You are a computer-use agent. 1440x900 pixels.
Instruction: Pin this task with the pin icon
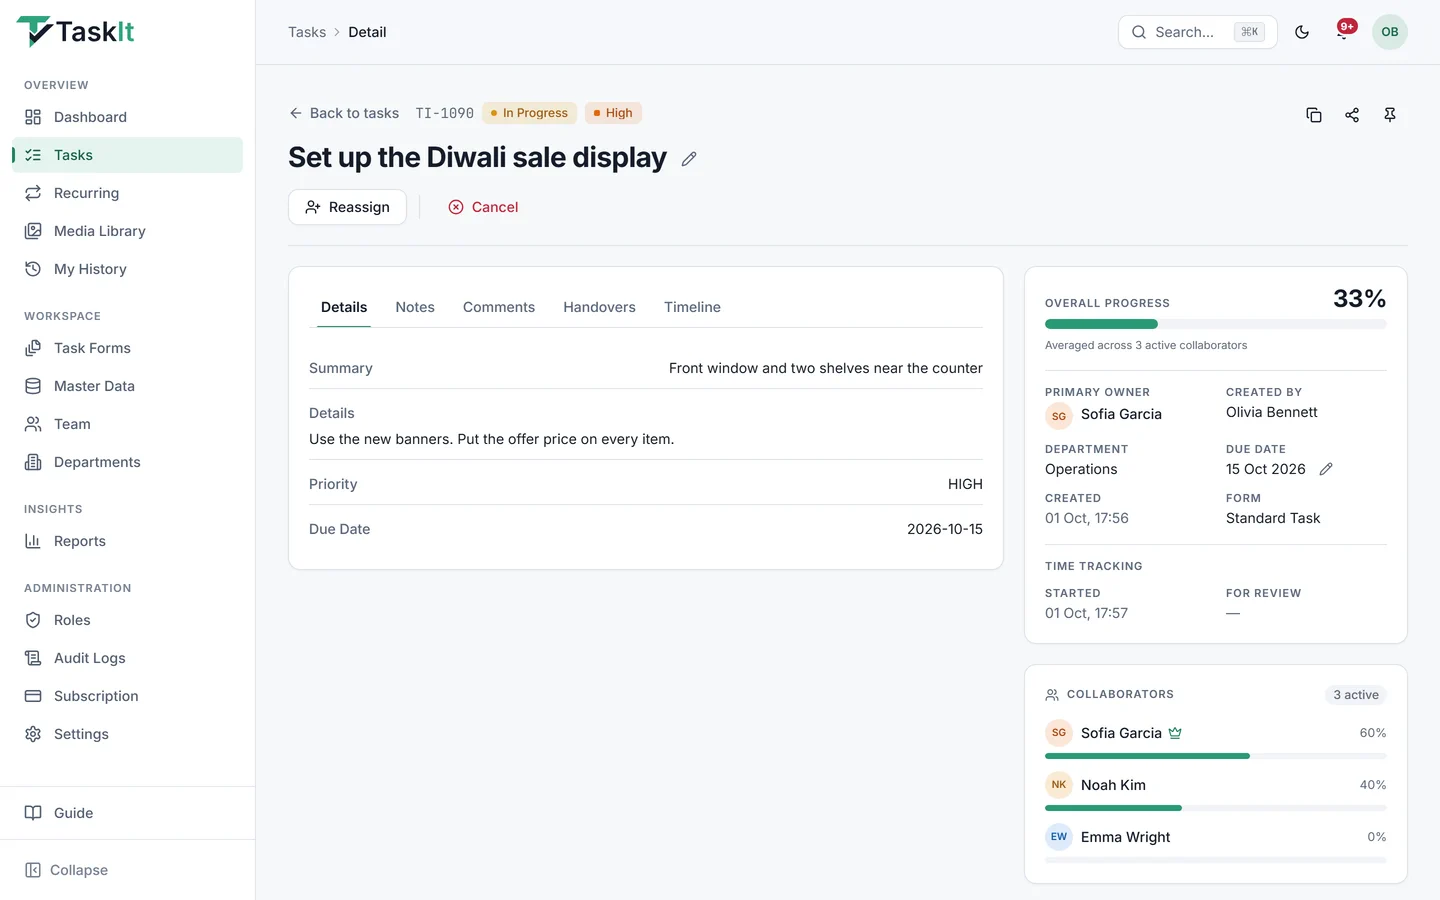click(x=1390, y=115)
